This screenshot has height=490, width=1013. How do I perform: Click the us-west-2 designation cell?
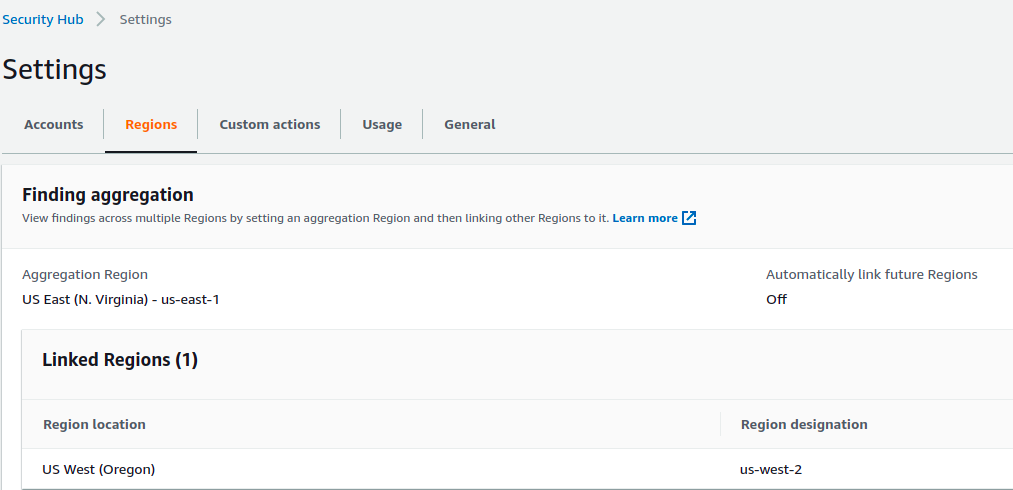771,469
